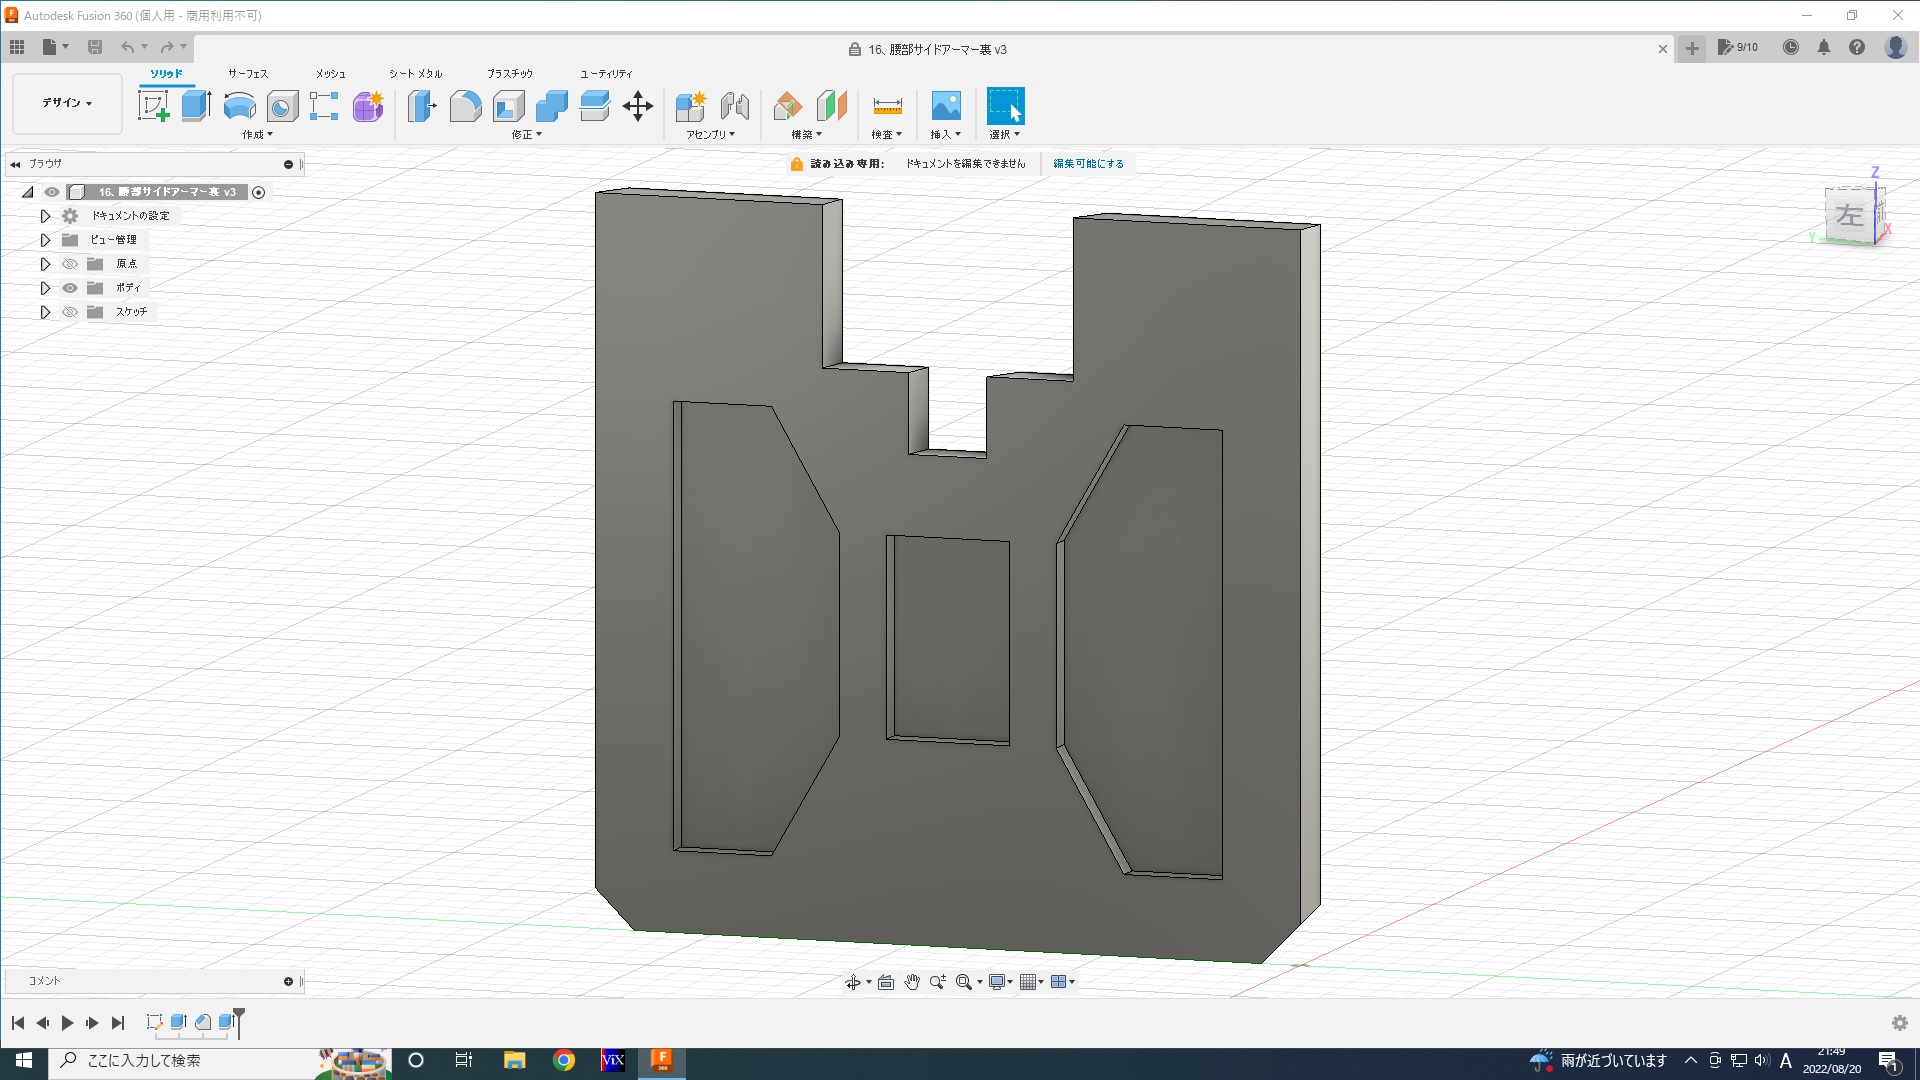This screenshot has width=1920, height=1080.
Task: Click the 編集可能にする link
Action: point(1088,164)
